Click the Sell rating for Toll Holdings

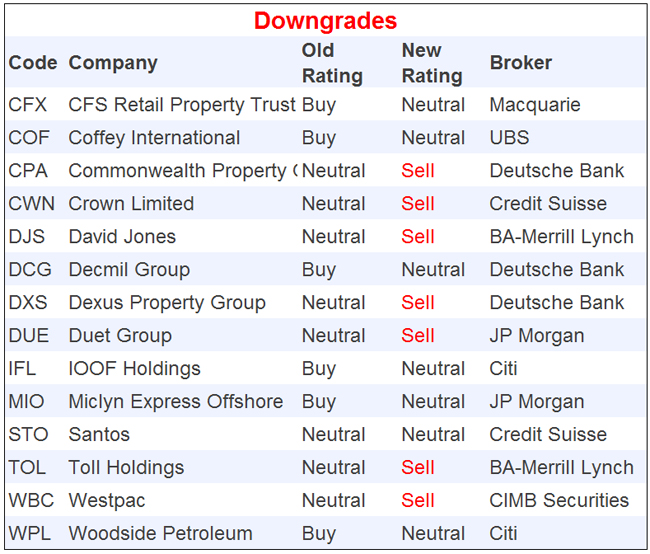pyautogui.click(x=418, y=468)
